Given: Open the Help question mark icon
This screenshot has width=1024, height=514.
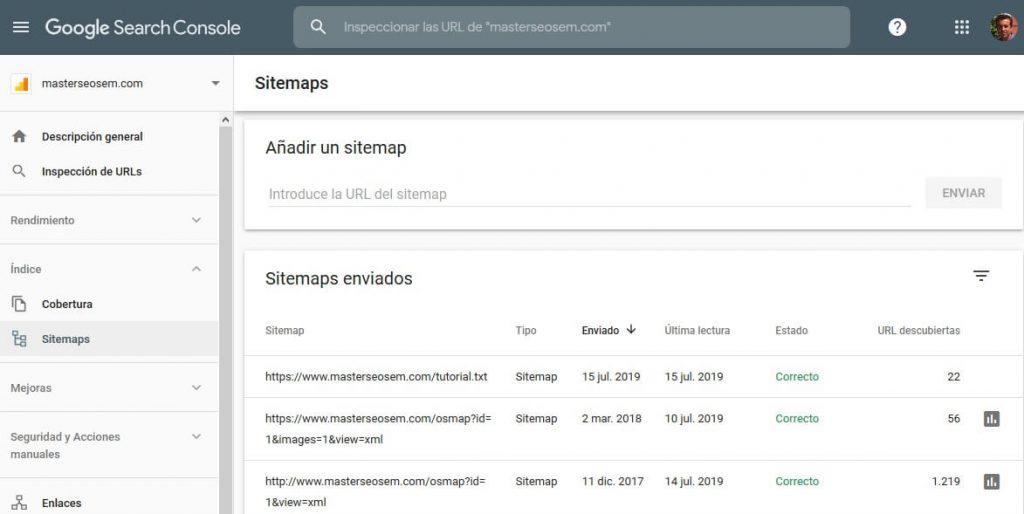Looking at the screenshot, I should click(897, 27).
